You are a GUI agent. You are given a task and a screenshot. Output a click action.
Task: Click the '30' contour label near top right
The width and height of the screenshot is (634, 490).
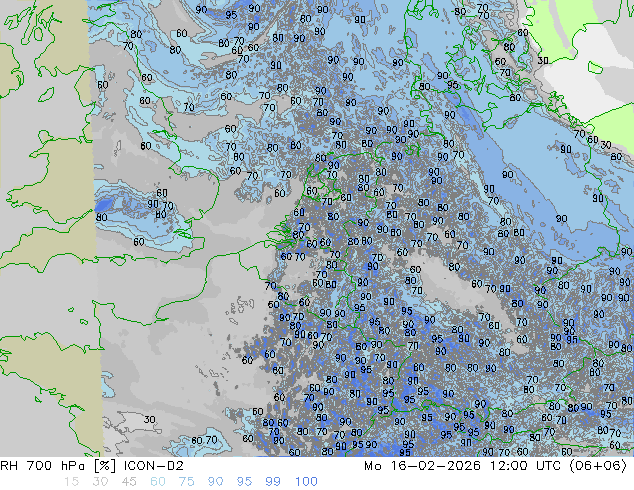coord(543,60)
